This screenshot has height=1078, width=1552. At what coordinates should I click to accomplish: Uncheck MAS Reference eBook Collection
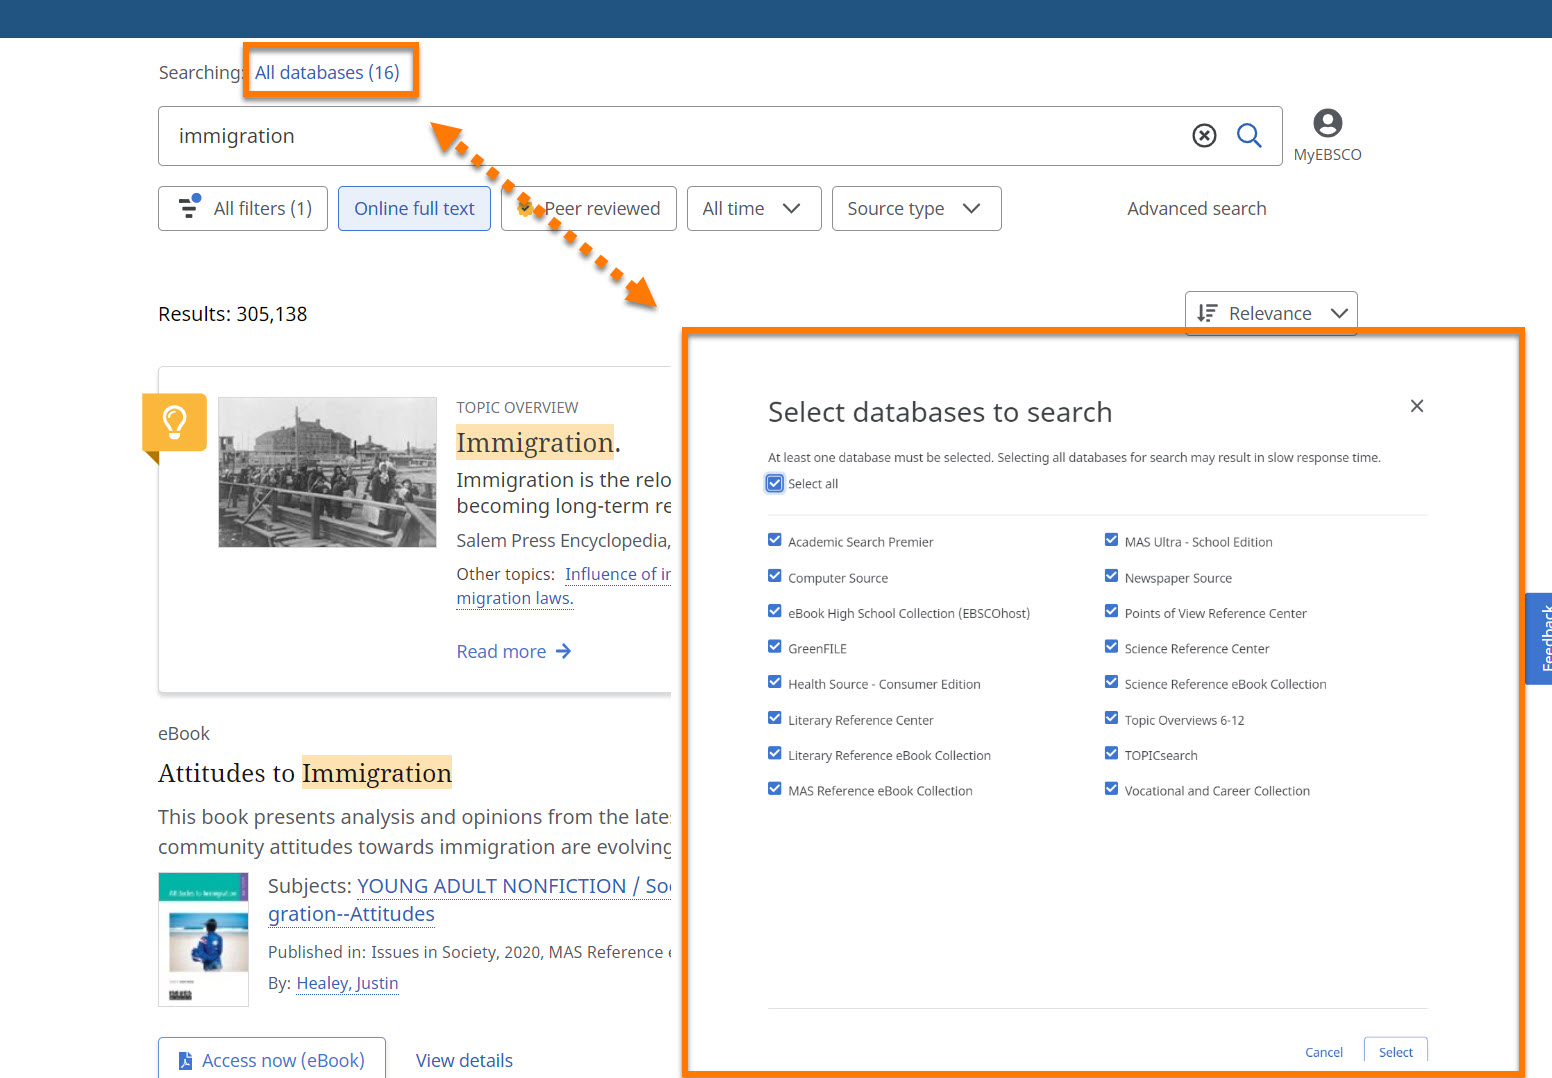pyautogui.click(x=774, y=789)
